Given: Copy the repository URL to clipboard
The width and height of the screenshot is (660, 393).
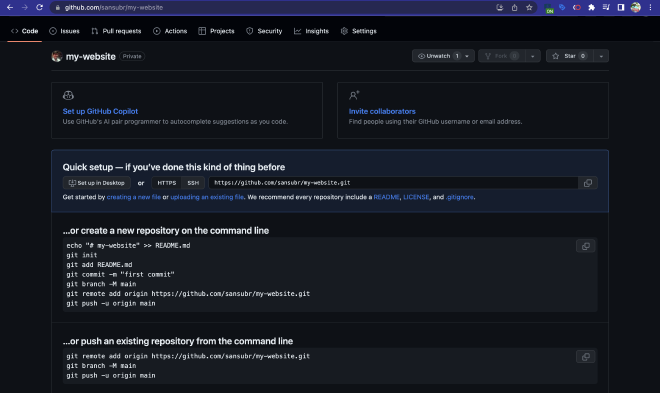Looking at the screenshot, I should point(588,183).
